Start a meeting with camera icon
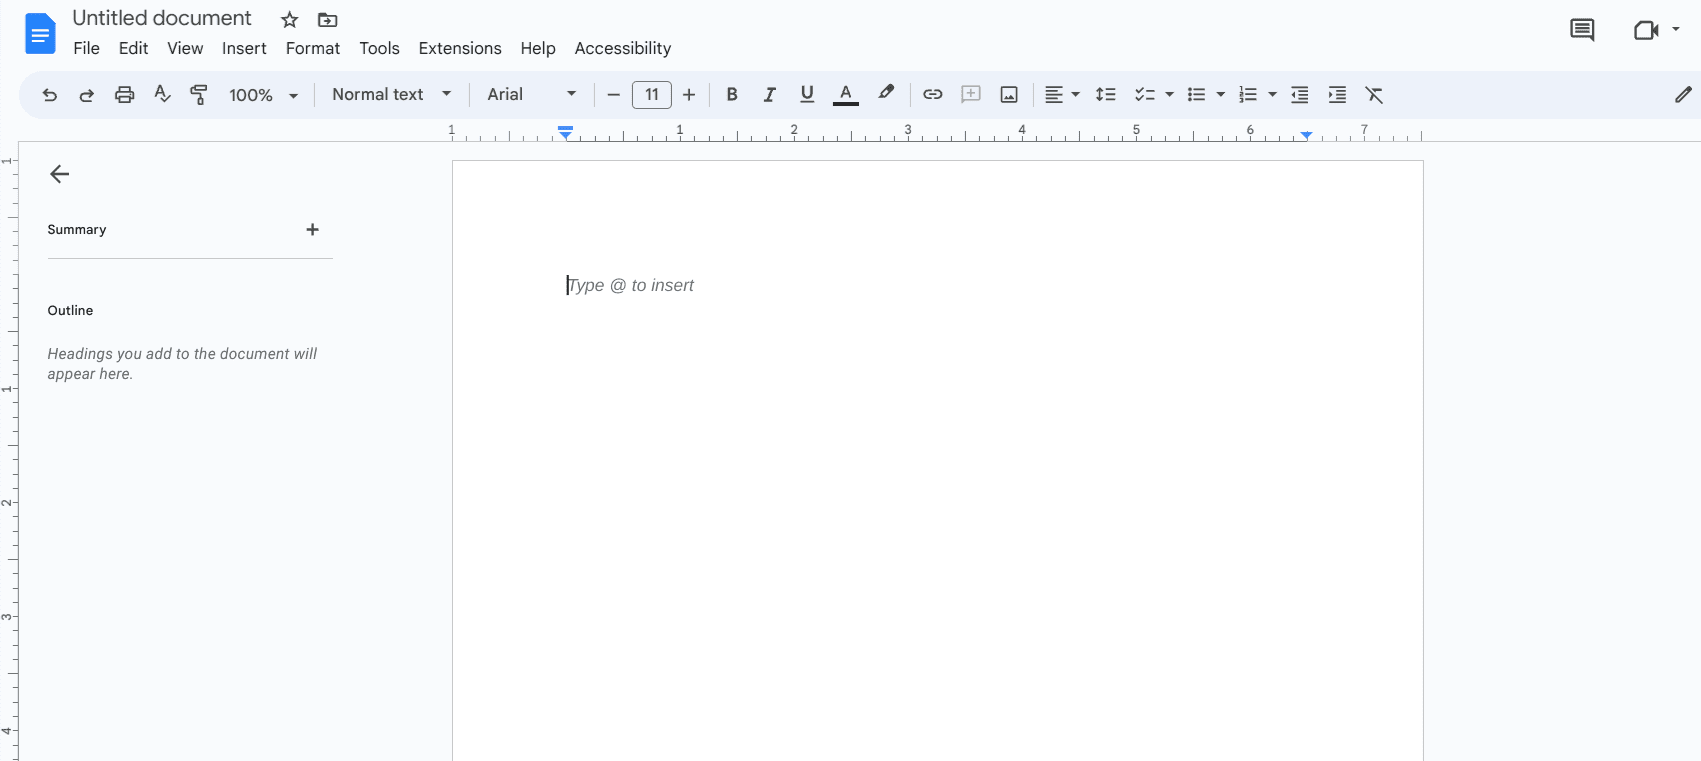This screenshot has height=761, width=1701. click(1646, 30)
